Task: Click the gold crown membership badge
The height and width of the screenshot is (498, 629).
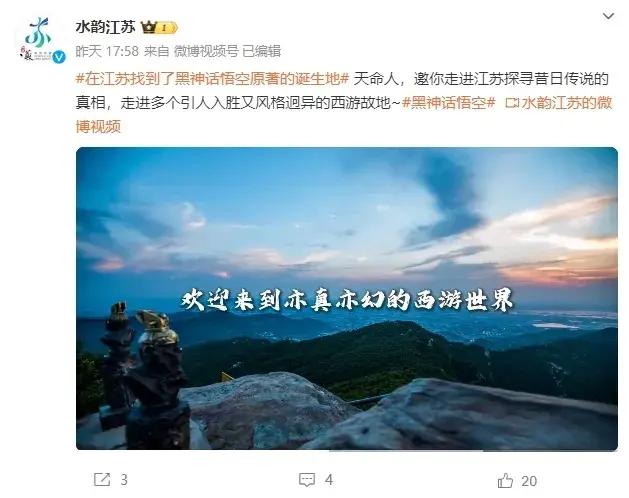Action: (159, 28)
